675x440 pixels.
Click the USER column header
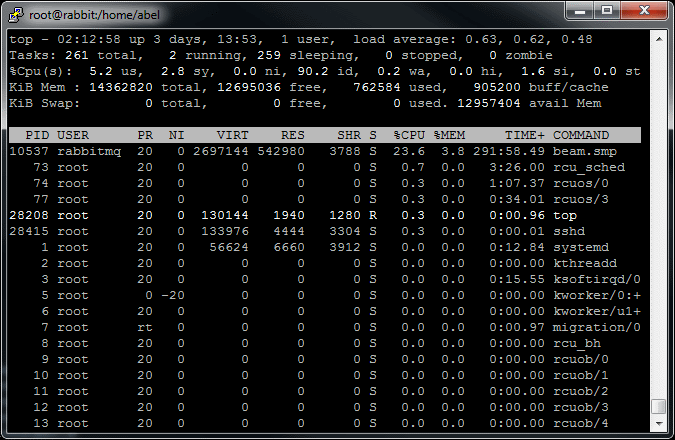click(x=73, y=135)
